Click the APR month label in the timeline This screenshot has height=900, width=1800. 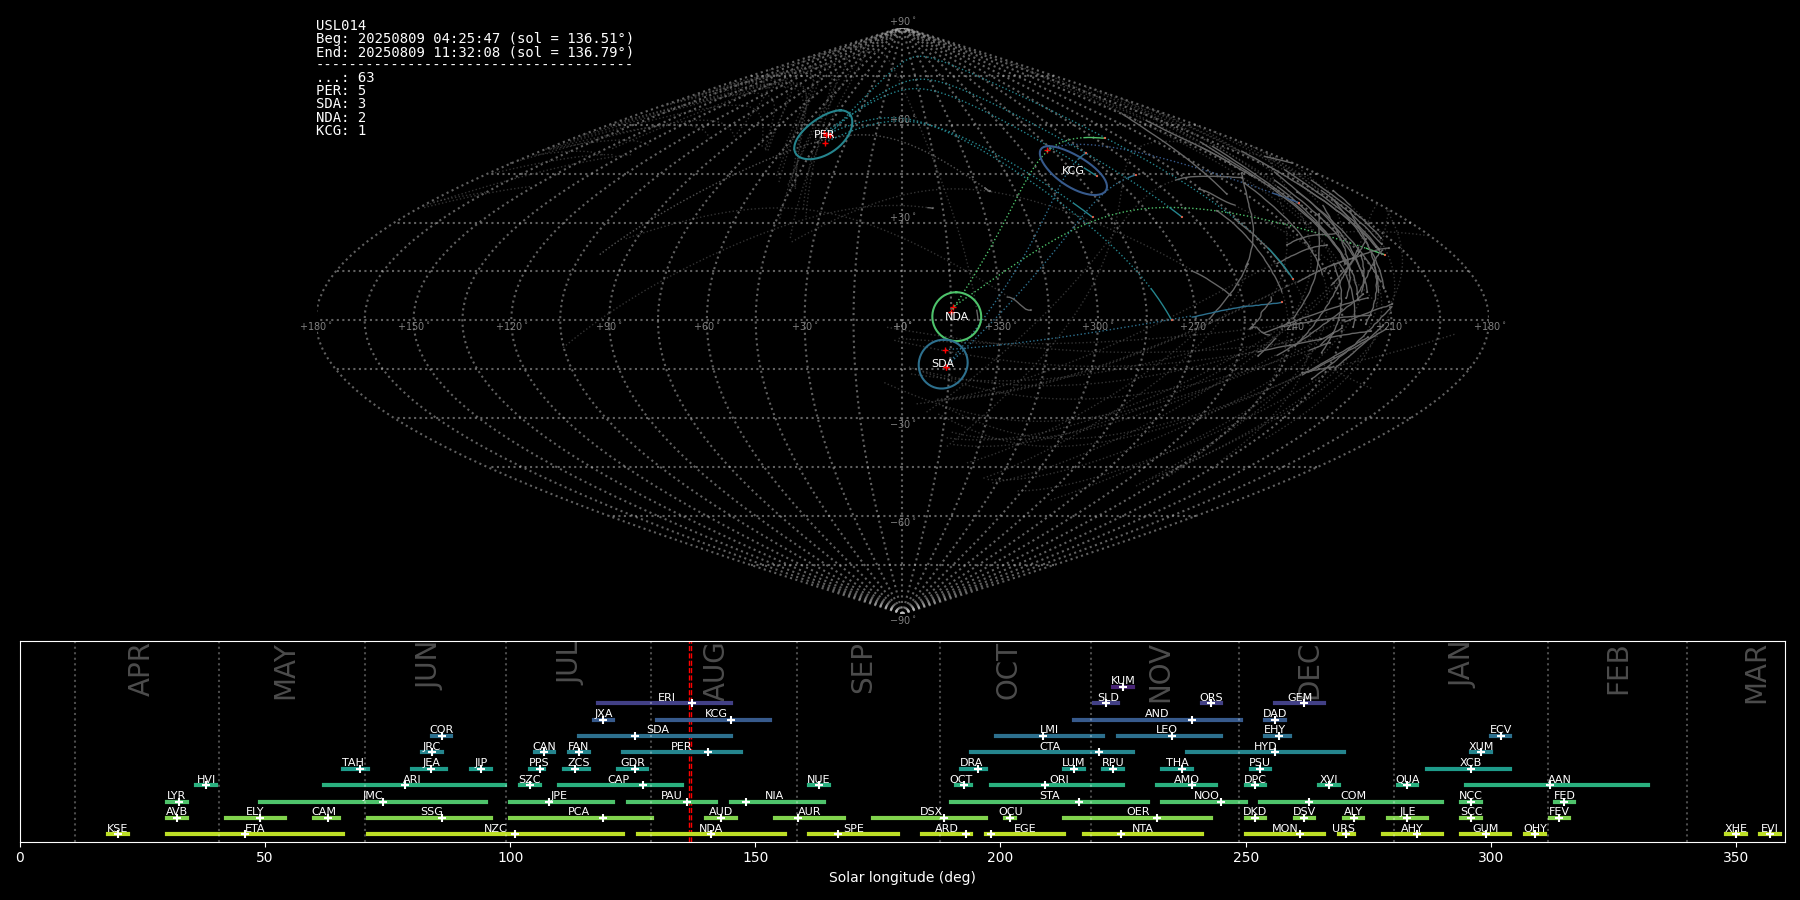click(139, 670)
